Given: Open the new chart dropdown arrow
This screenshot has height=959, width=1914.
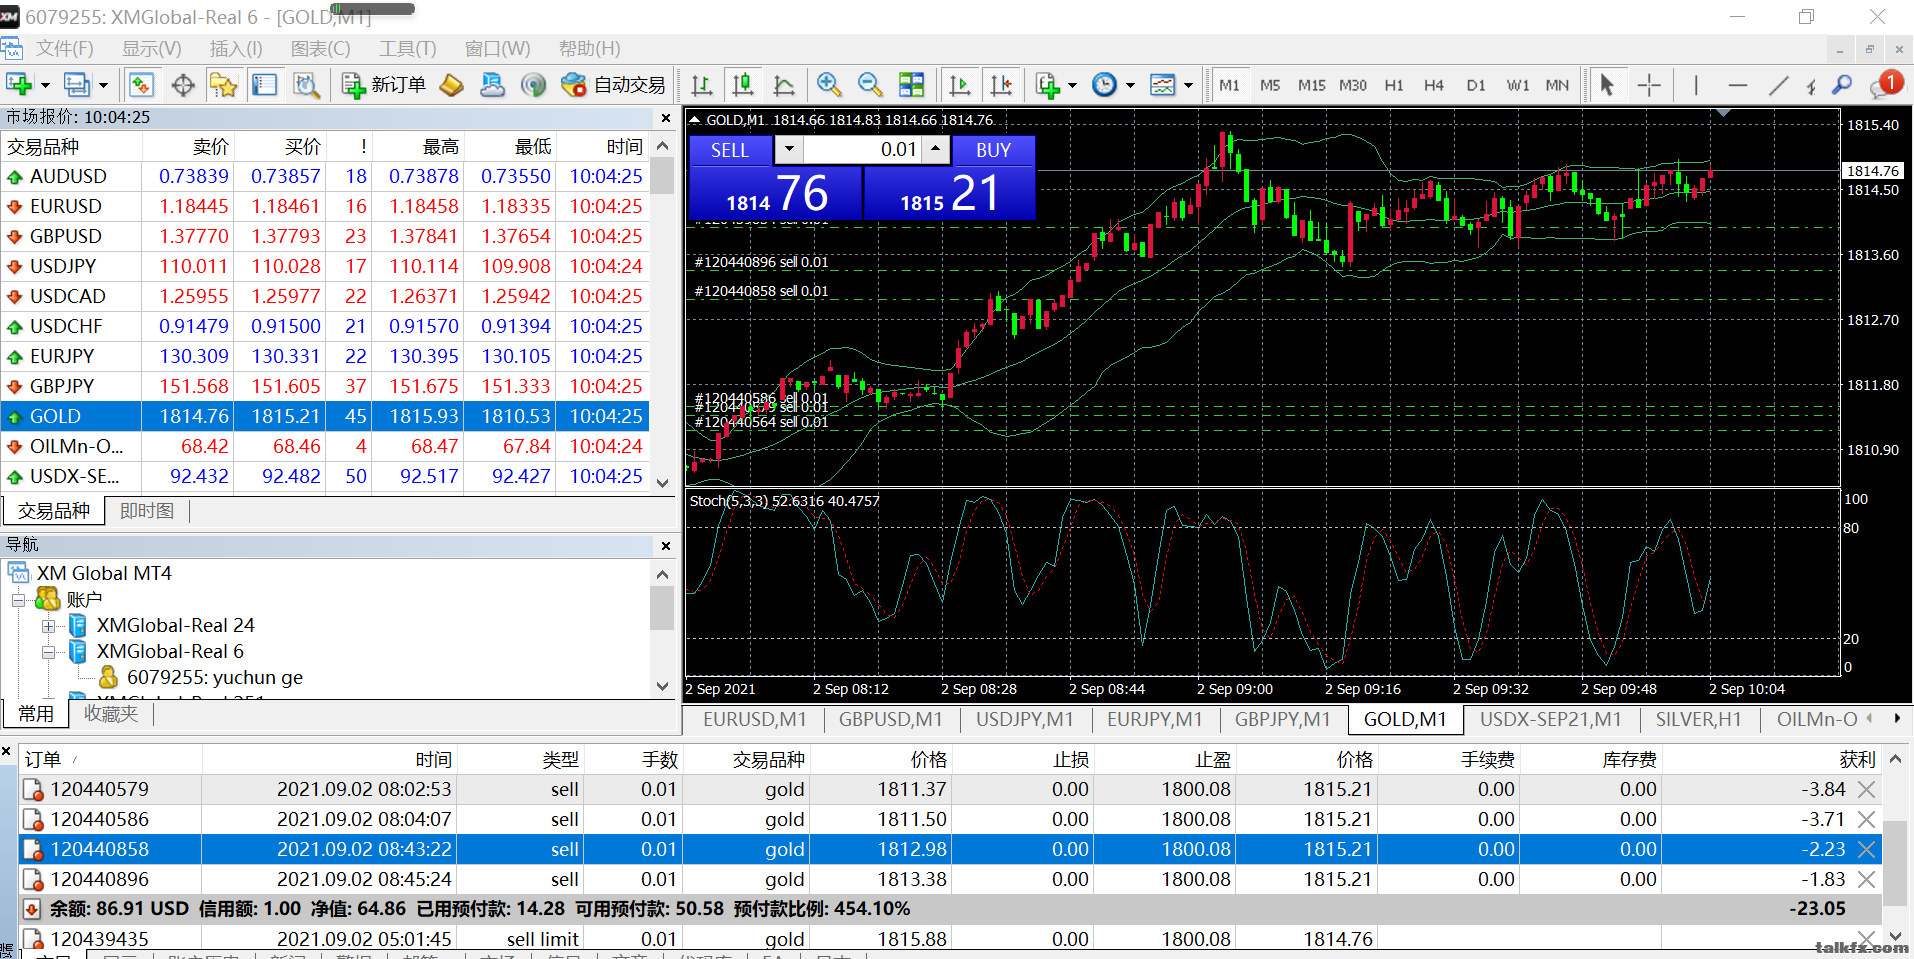Looking at the screenshot, I should pyautogui.click(x=45, y=85).
